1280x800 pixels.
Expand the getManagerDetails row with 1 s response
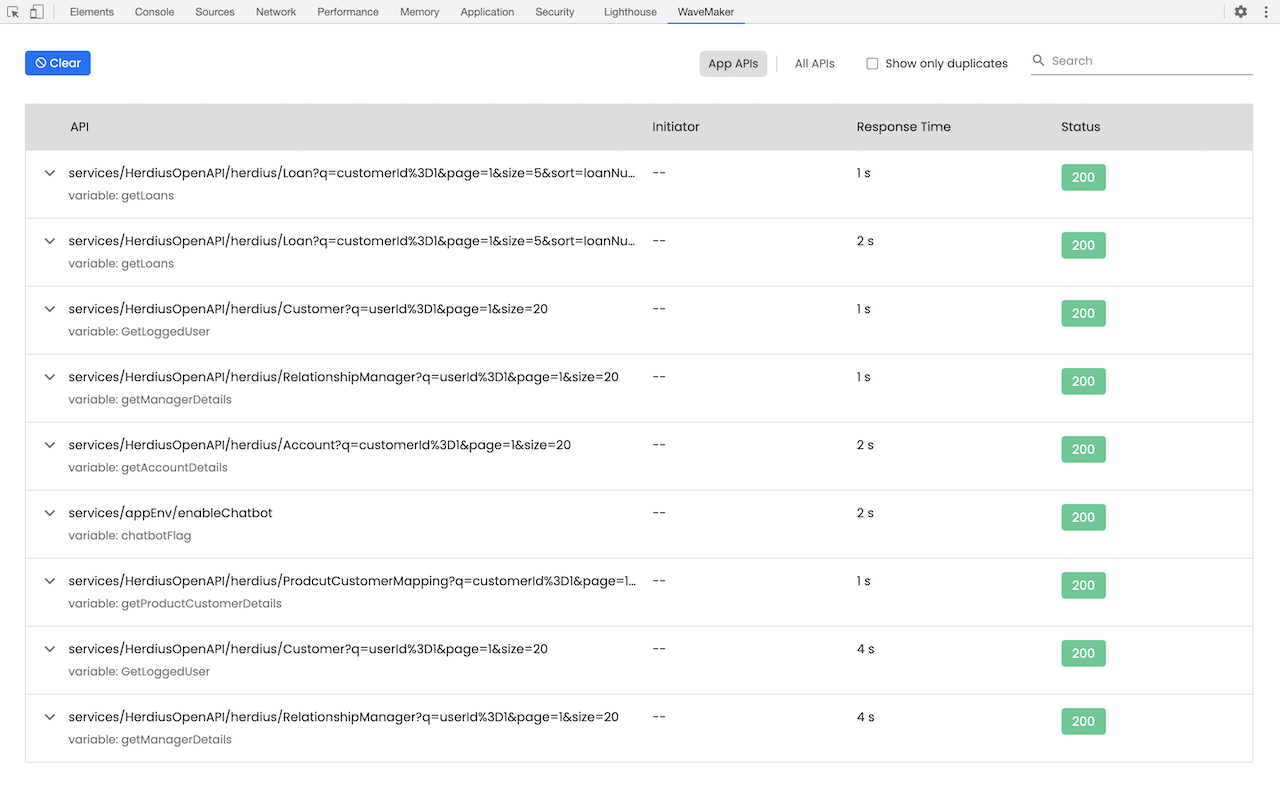[50, 377]
